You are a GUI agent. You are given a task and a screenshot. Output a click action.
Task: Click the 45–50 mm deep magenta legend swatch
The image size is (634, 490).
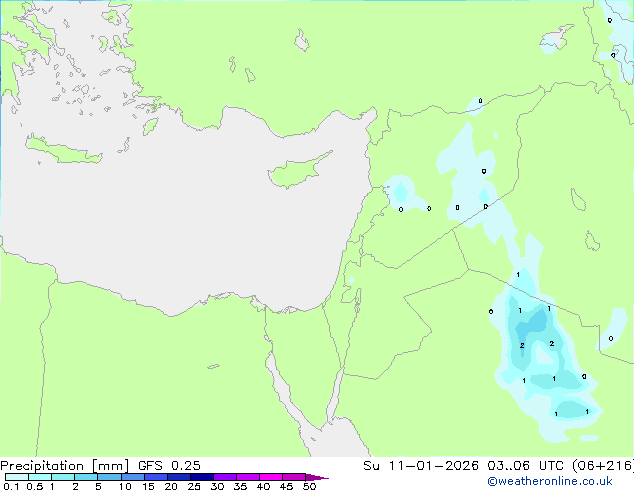click(x=294, y=477)
